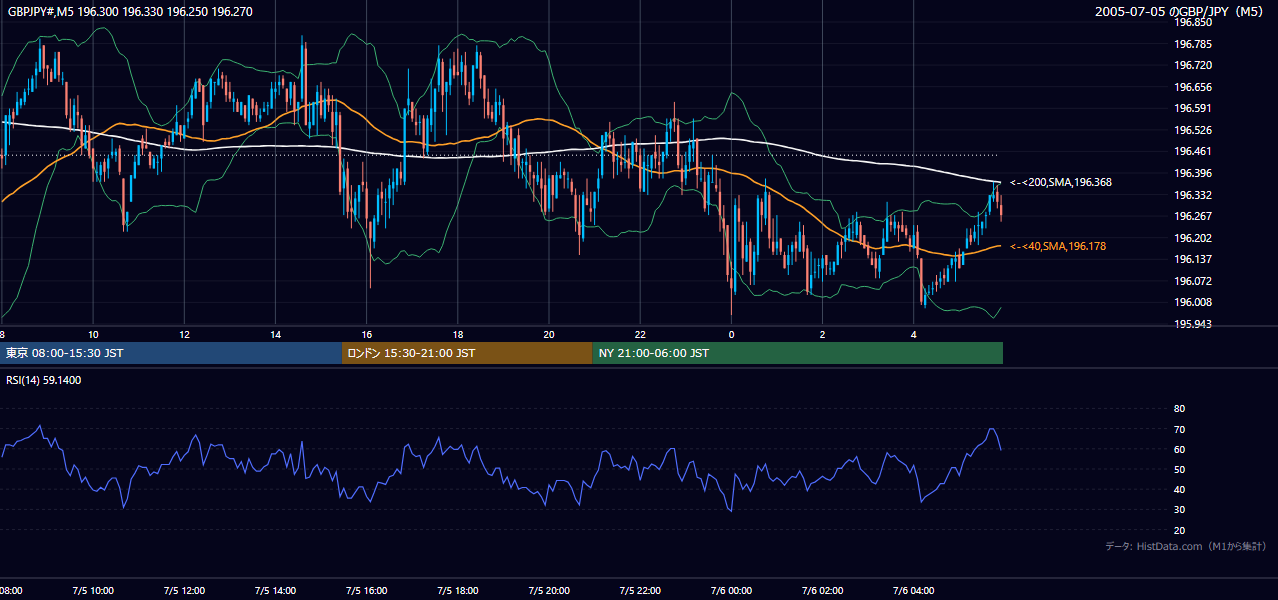The width and height of the screenshot is (1278, 600).
Task: Click hour marker 22 under price chart
Action: point(640,334)
